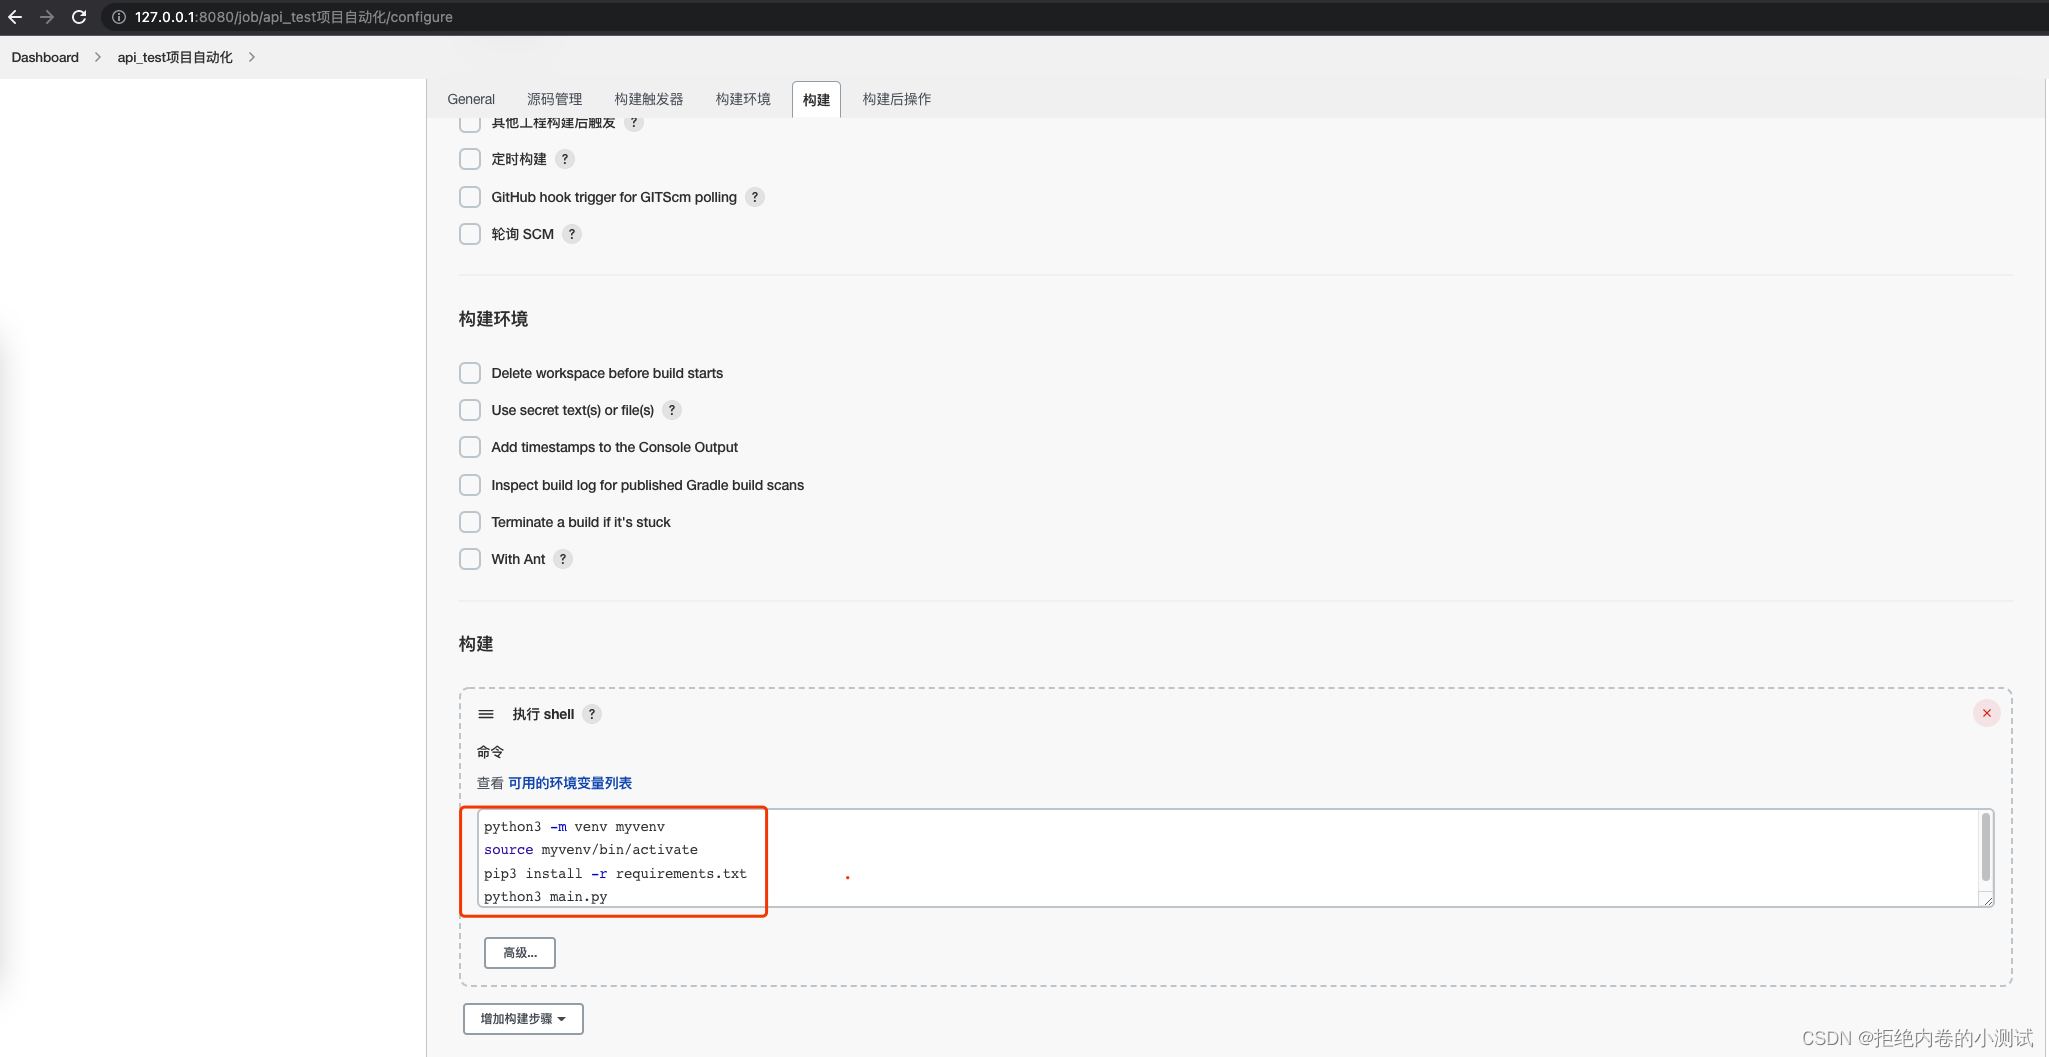Expand breadcrumb chevron after Dashboard
Screen dimensions: 2049x1057
click(97, 57)
